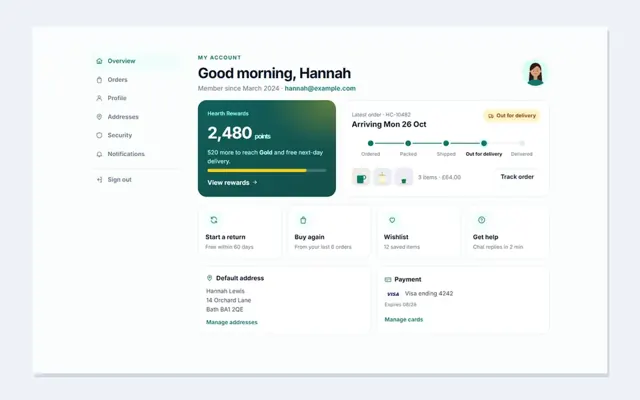
Task: Click the Member since March 2024 text
Action: 239,89
